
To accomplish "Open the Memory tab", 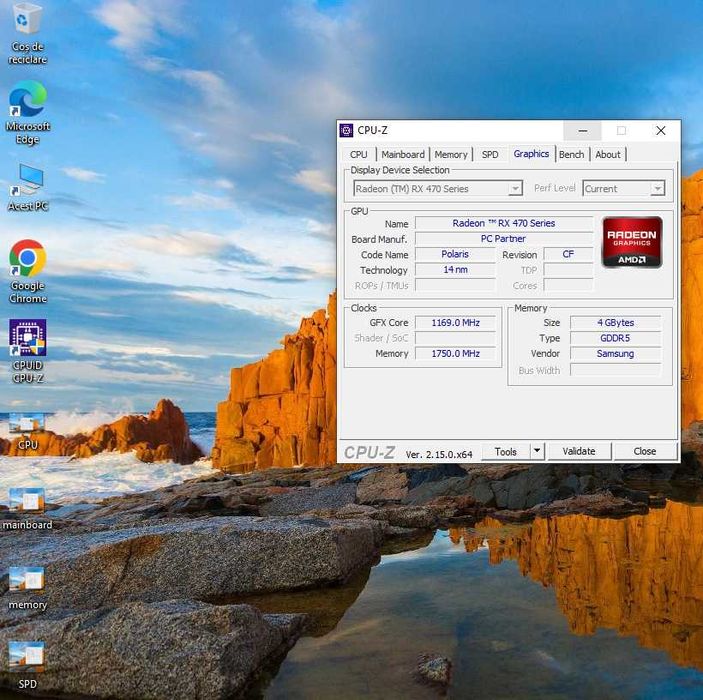I will coord(451,154).
